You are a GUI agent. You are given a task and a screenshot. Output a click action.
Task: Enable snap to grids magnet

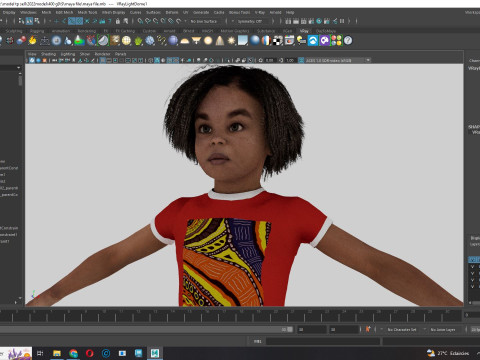140,21
